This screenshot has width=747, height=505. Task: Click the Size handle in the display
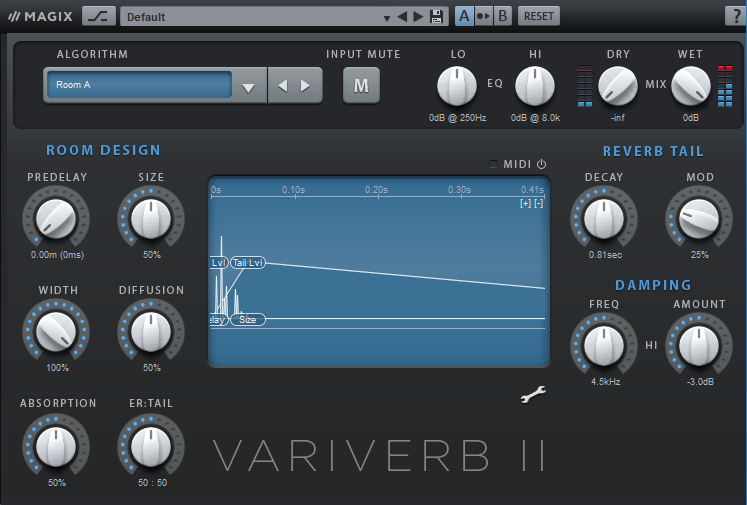pos(248,320)
